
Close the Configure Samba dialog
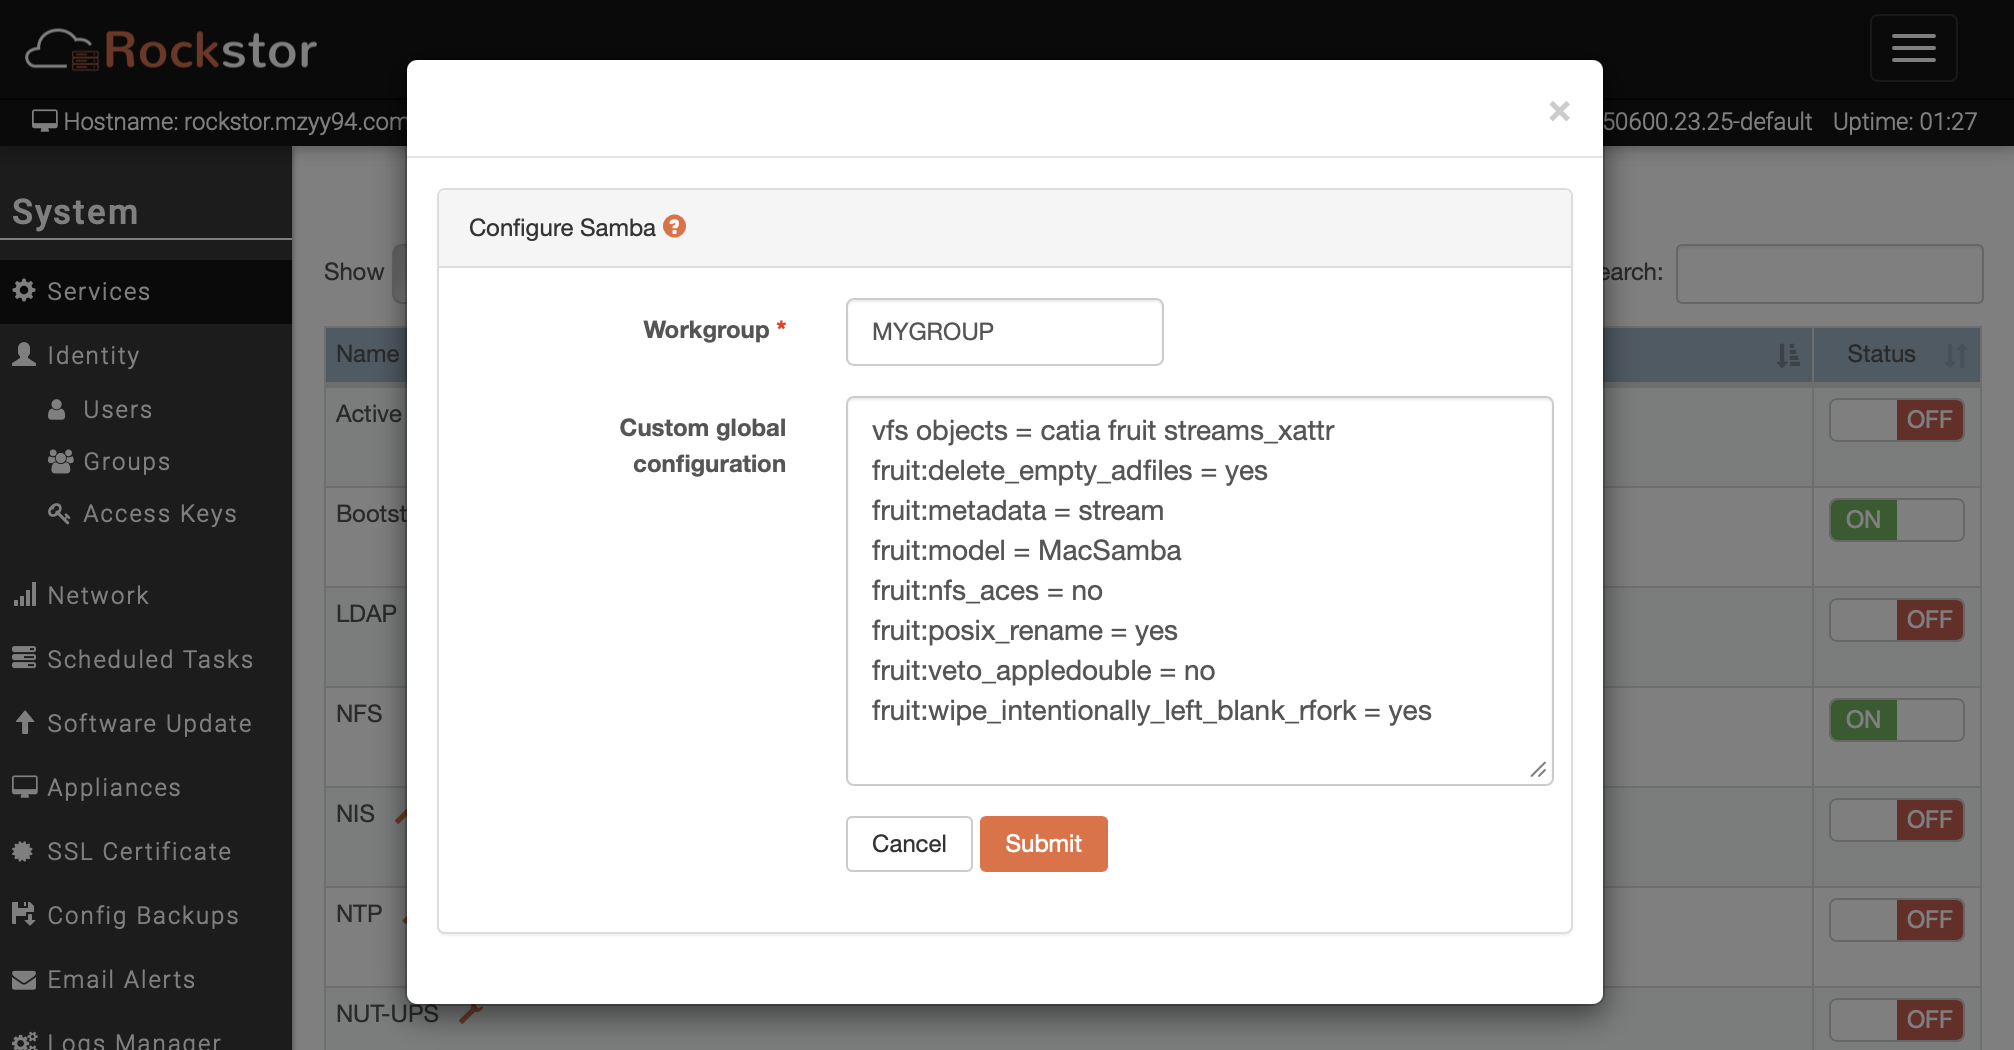1558,111
